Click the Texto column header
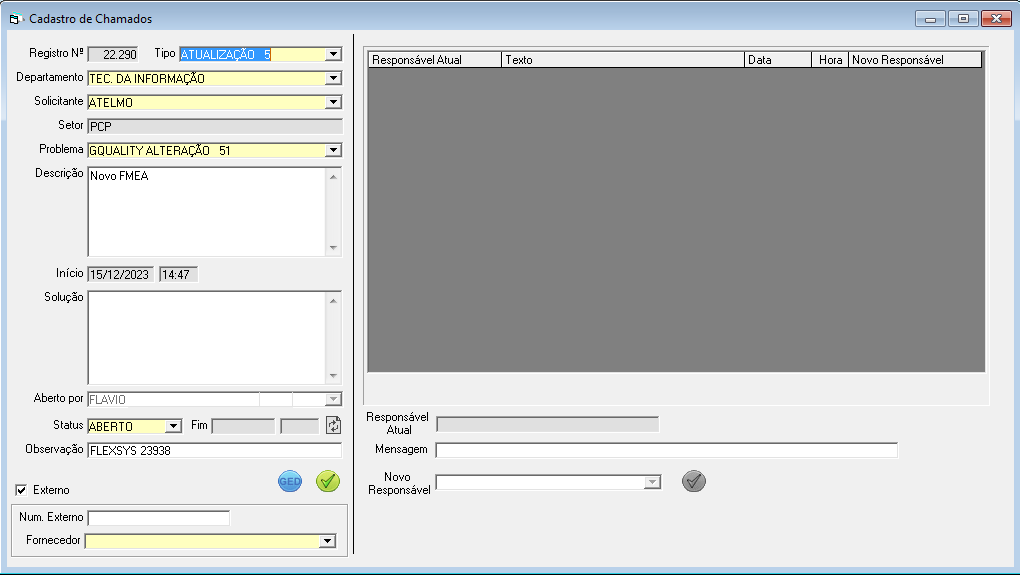1020x575 pixels. (x=623, y=60)
